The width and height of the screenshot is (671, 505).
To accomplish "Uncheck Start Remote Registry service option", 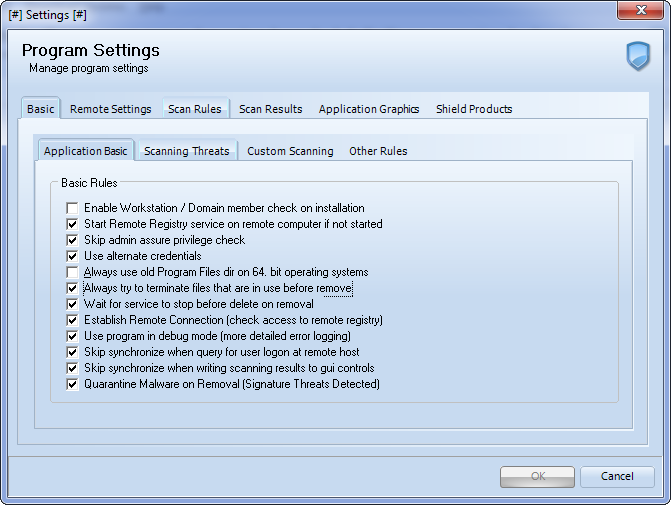I will tap(72, 224).
